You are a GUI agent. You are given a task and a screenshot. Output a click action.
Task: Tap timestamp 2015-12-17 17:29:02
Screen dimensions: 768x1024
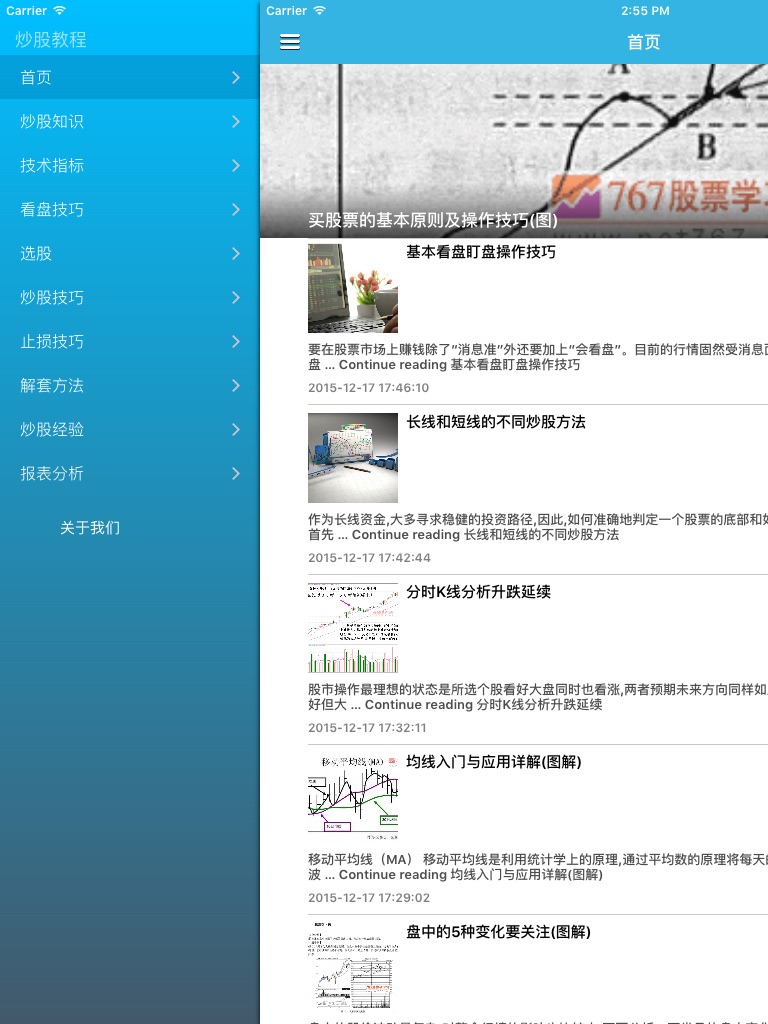click(369, 897)
